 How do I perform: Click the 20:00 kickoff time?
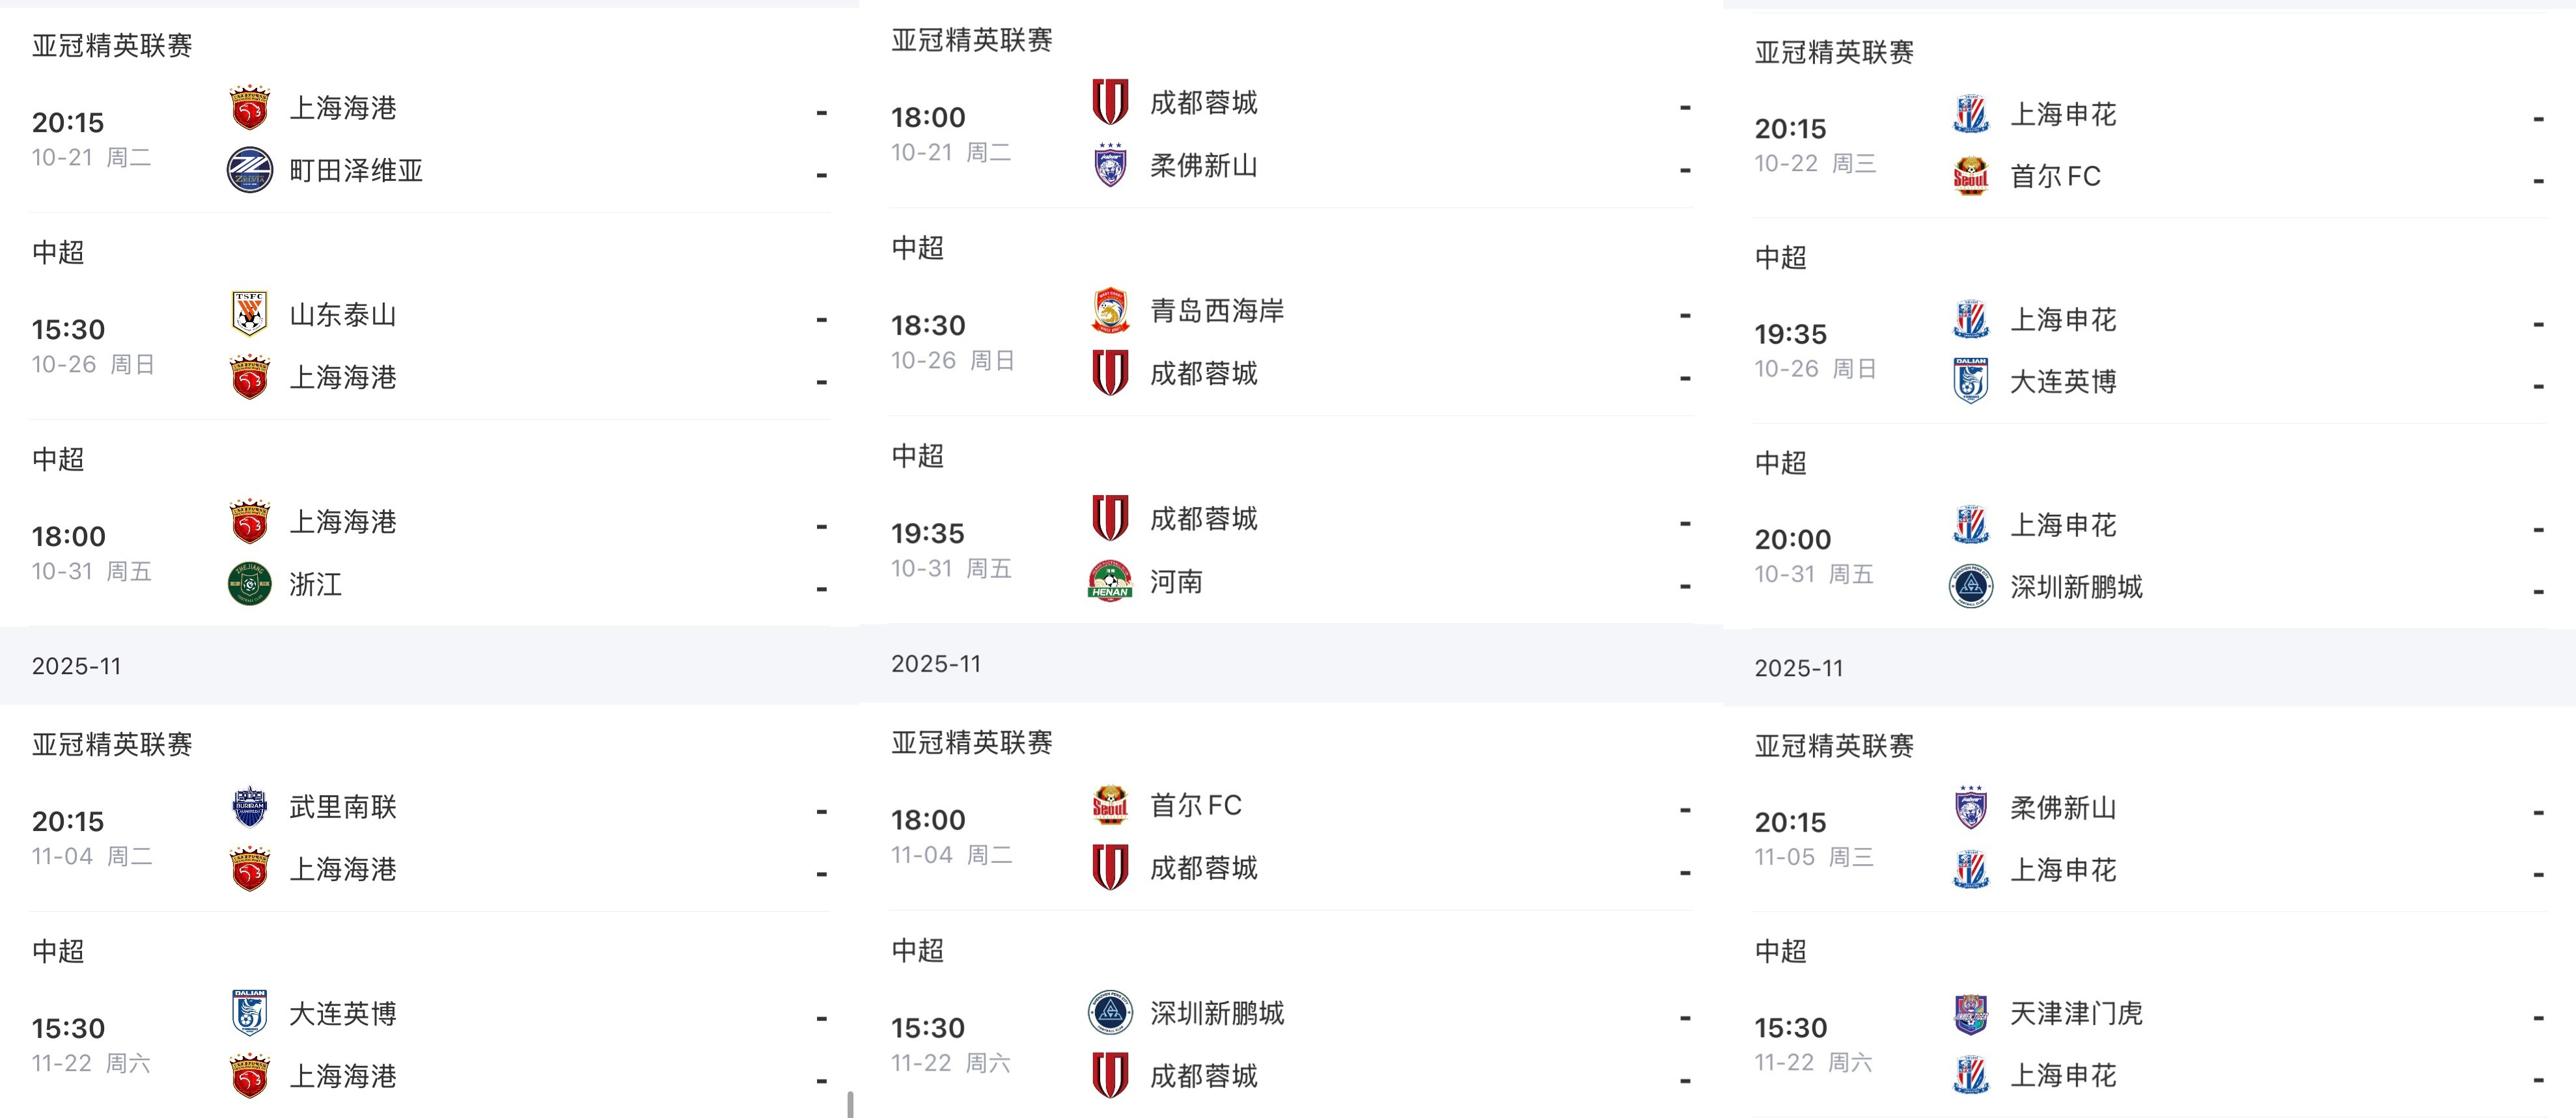(x=1792, y=540)
